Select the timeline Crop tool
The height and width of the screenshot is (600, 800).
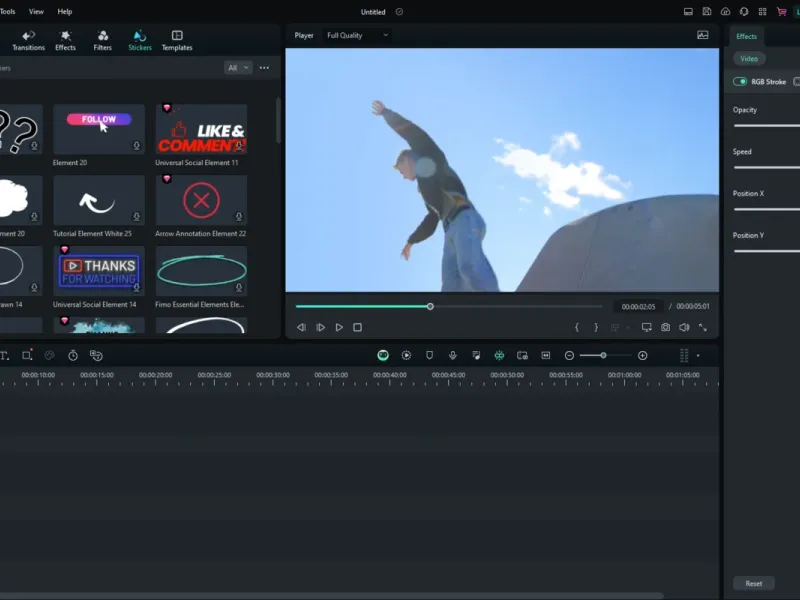pyautogui.click(x=27, y=355)
